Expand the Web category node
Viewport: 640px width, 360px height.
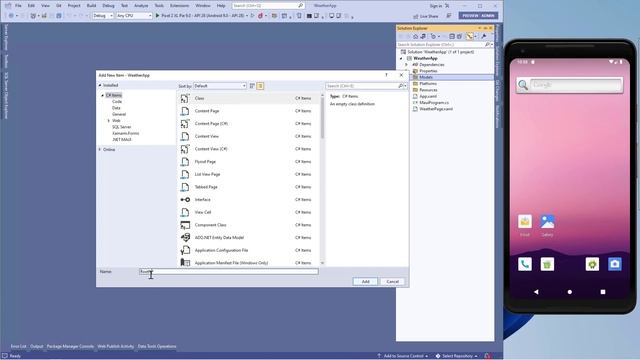coord(109,120)
